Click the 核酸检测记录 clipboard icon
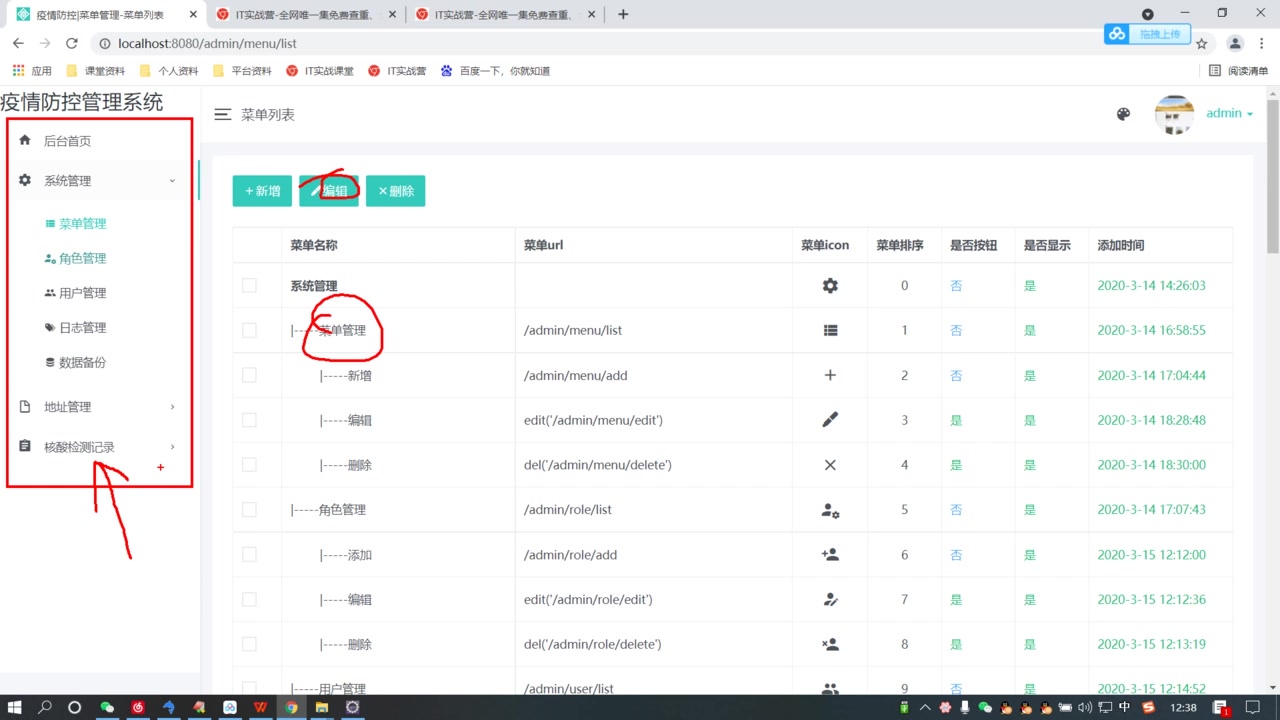The width and height of the screenshot is (1280, 720). 25,447
